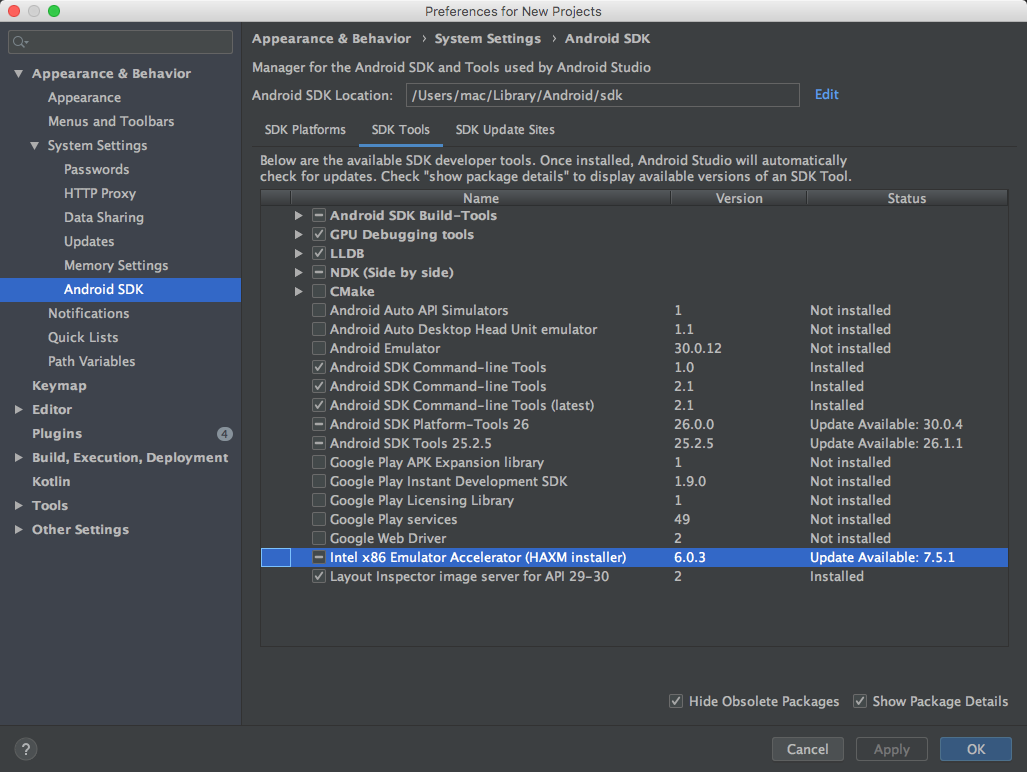The height and width of the screenshot is (772, 1027).
Task: Open the help question mark button
Action: pos(26,749)
